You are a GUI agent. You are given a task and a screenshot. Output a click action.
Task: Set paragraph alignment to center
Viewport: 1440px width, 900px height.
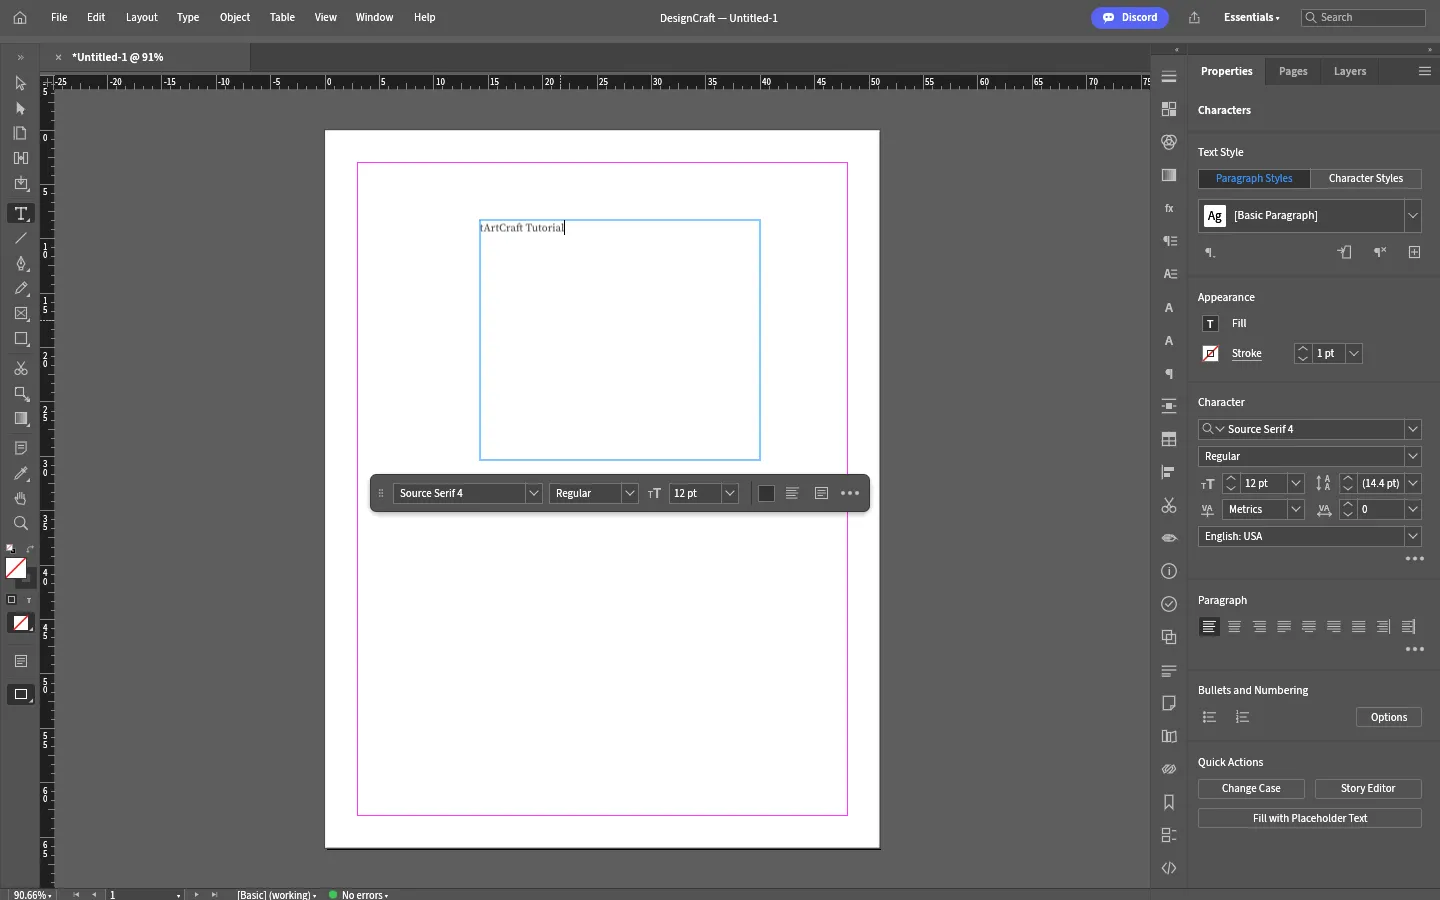(x=1235, y=627)
